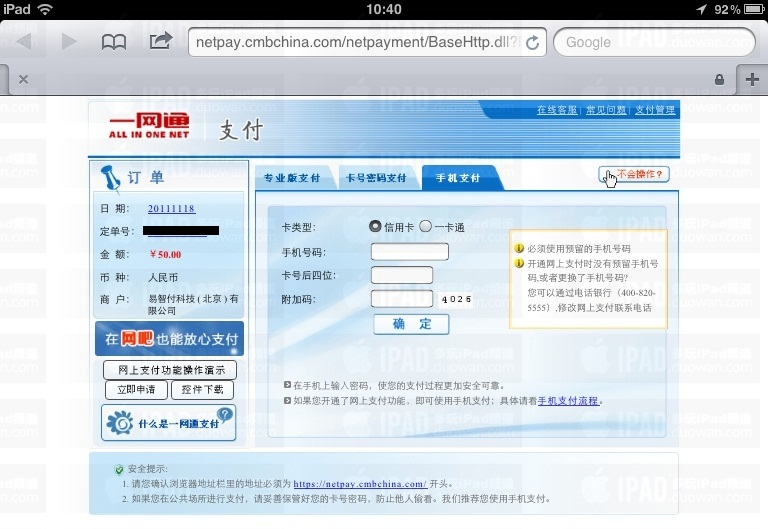Click the 控件下载 button
The image size is (768, 529).
coord(202,390)
